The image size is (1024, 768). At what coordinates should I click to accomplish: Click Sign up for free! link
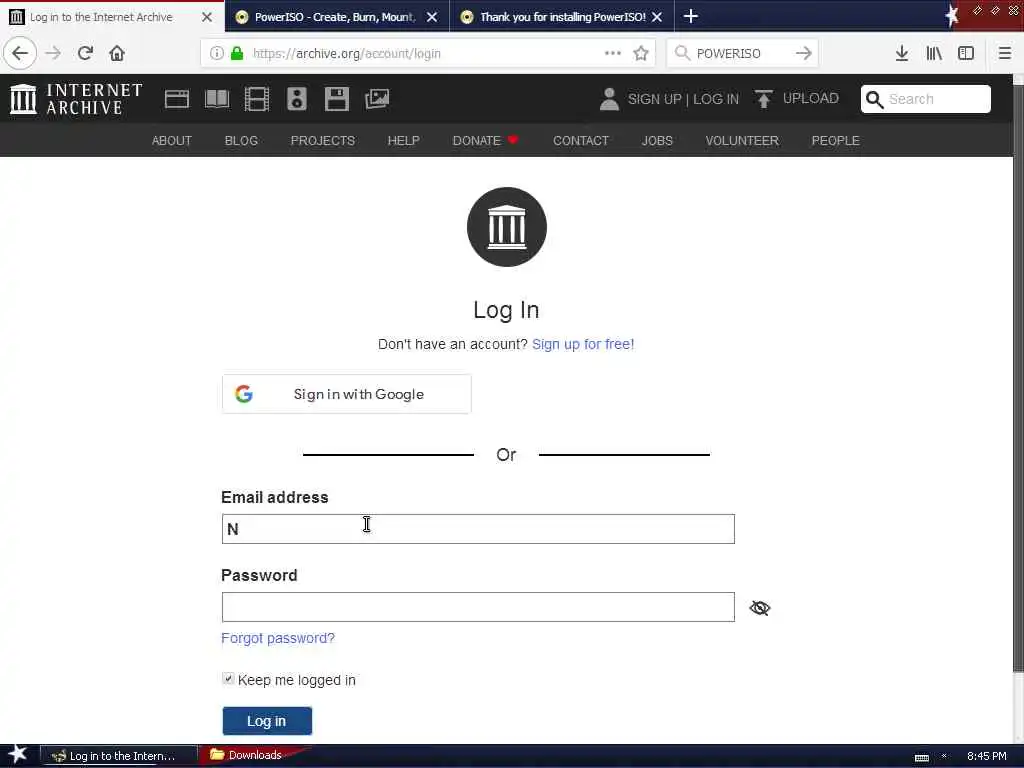pos(583,344)
